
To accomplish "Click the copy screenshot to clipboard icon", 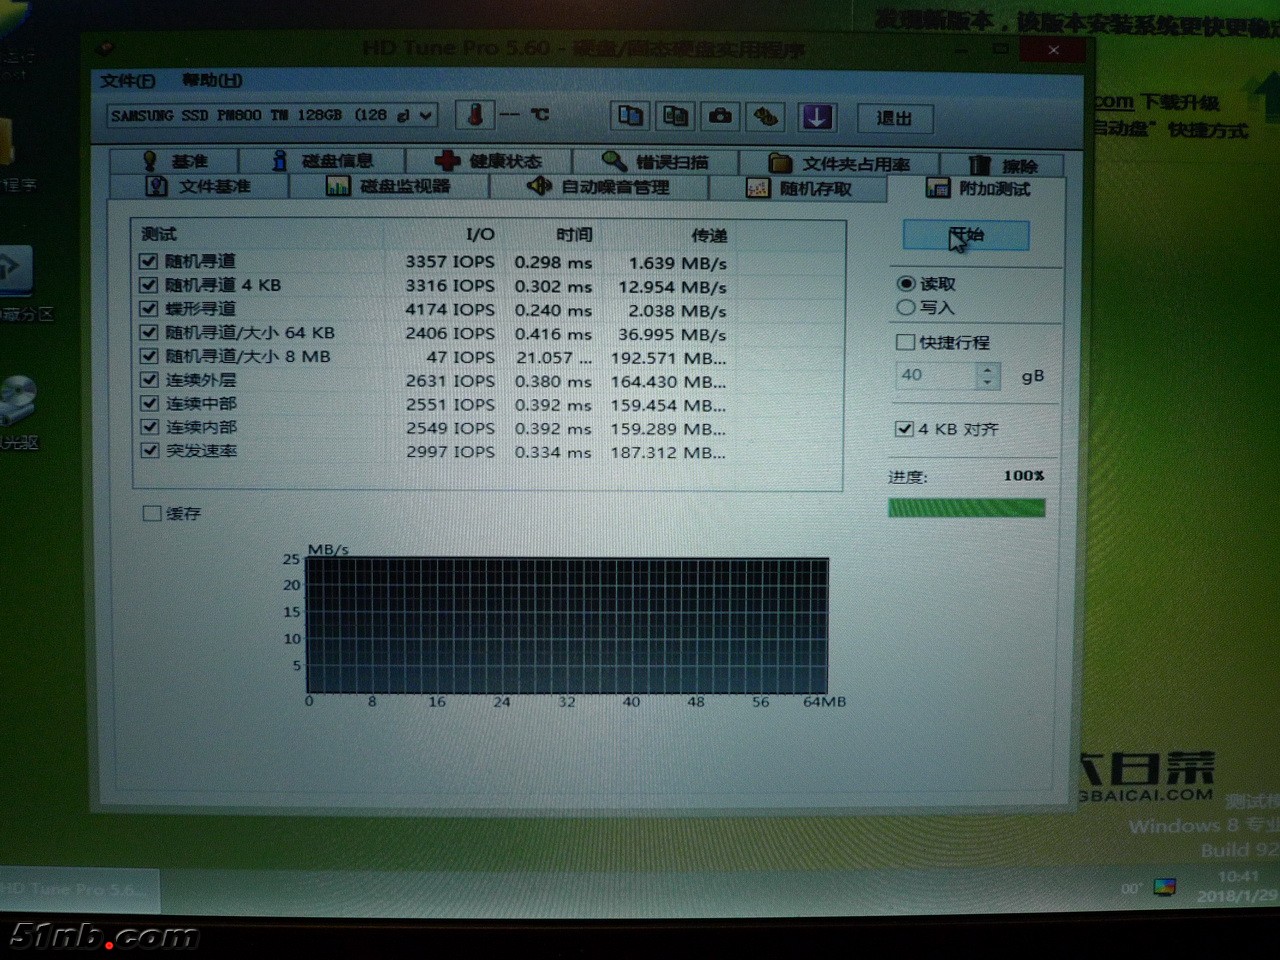I will pos(675,116).
